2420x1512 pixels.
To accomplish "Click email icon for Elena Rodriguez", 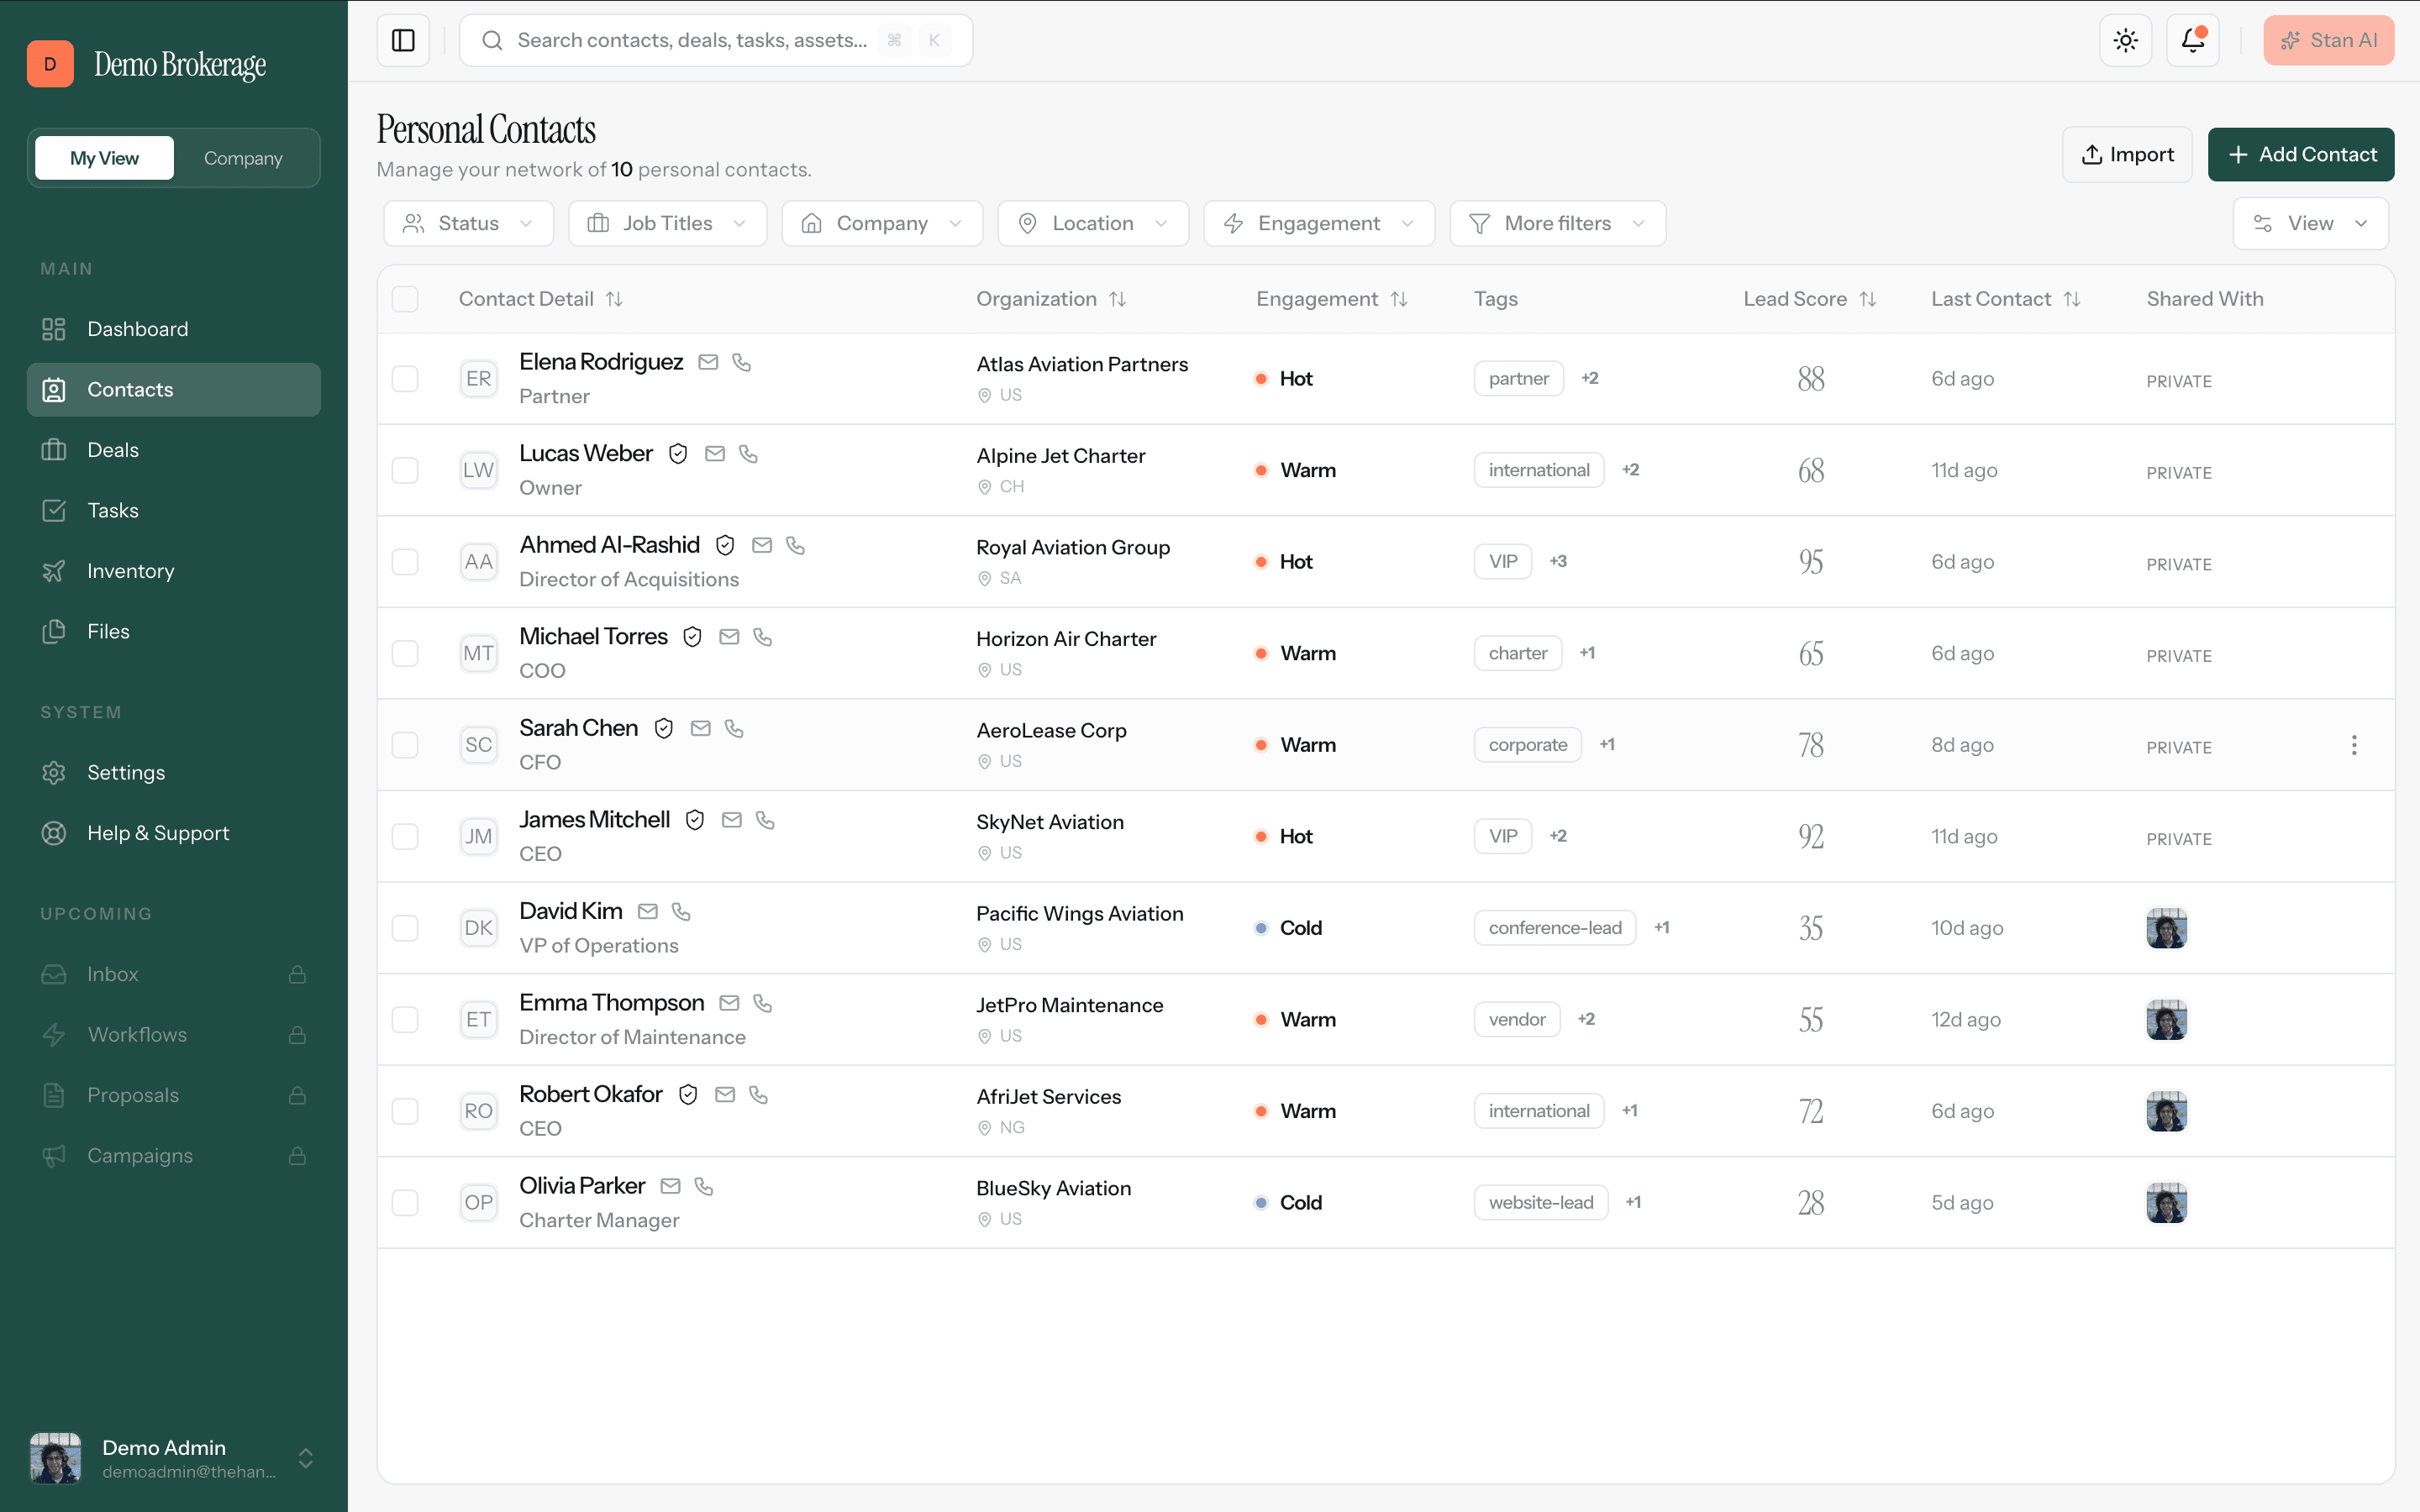I will coord(708,362).
